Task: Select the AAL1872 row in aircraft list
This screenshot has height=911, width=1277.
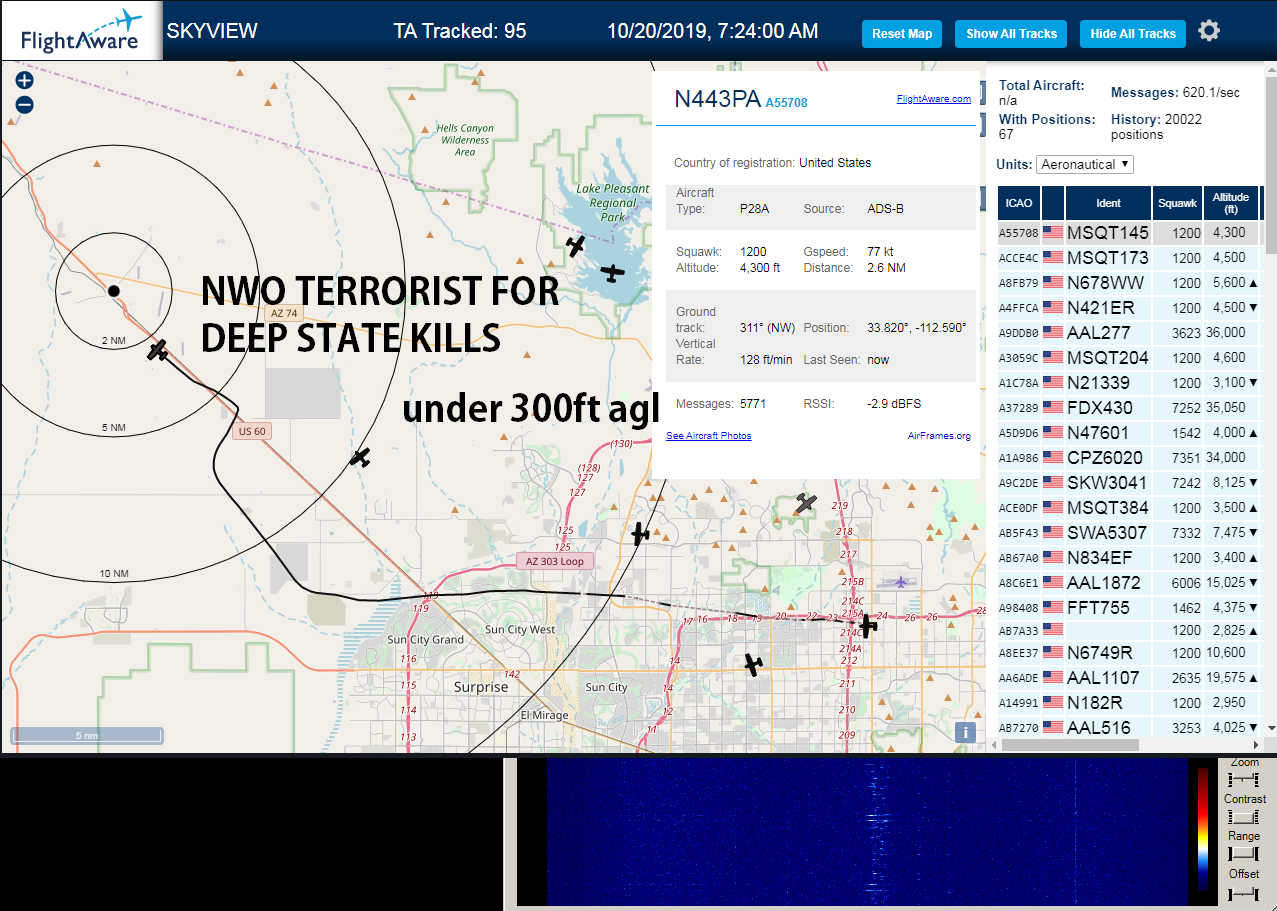Action: click(x=1130, y=583)
